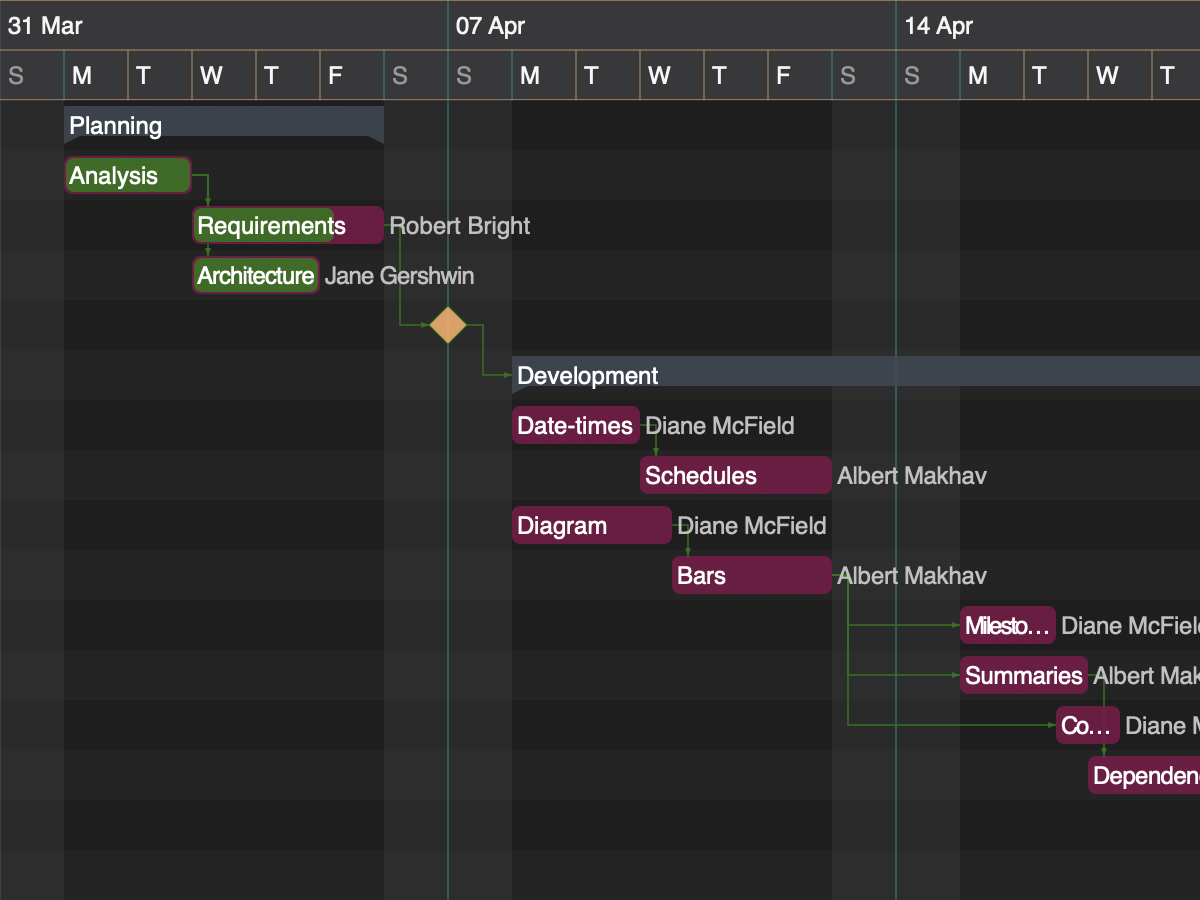Click the Architecture task bar

tap(256, 275)
